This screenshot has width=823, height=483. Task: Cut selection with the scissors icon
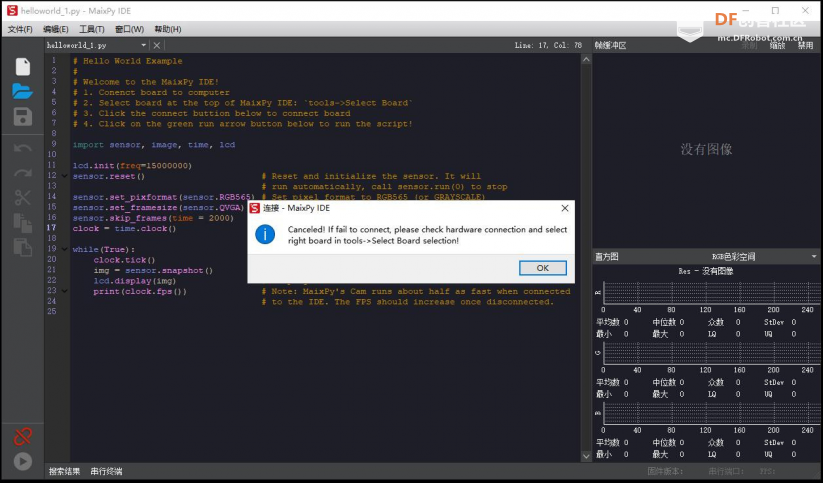(x=23, y=197)
